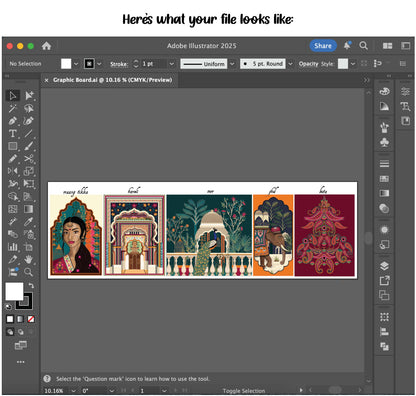Pick the Rectangle tool

tap(13, 146)
